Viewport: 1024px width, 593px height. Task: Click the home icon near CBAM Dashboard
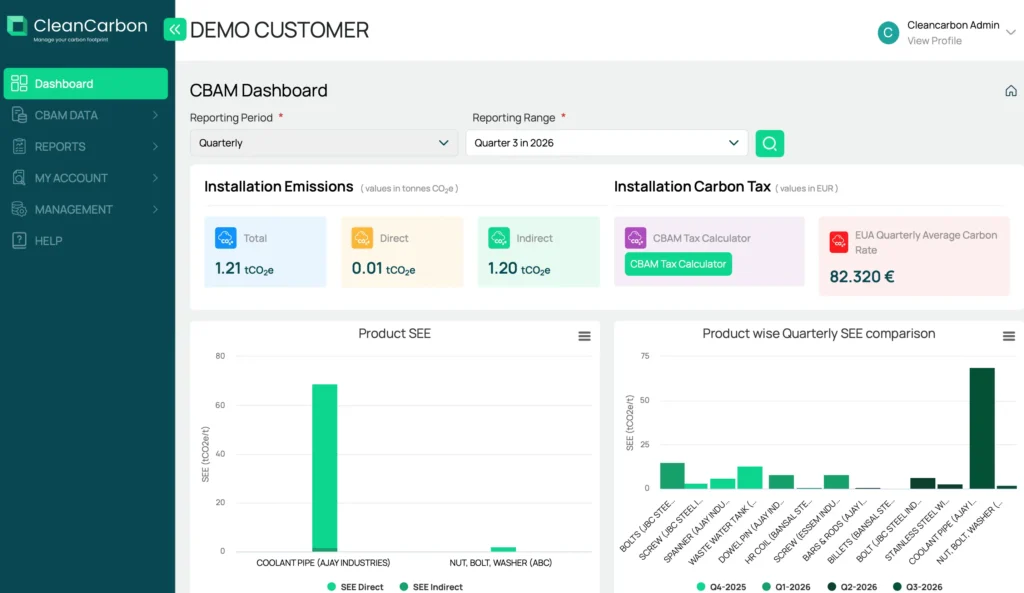[1011, 91]
